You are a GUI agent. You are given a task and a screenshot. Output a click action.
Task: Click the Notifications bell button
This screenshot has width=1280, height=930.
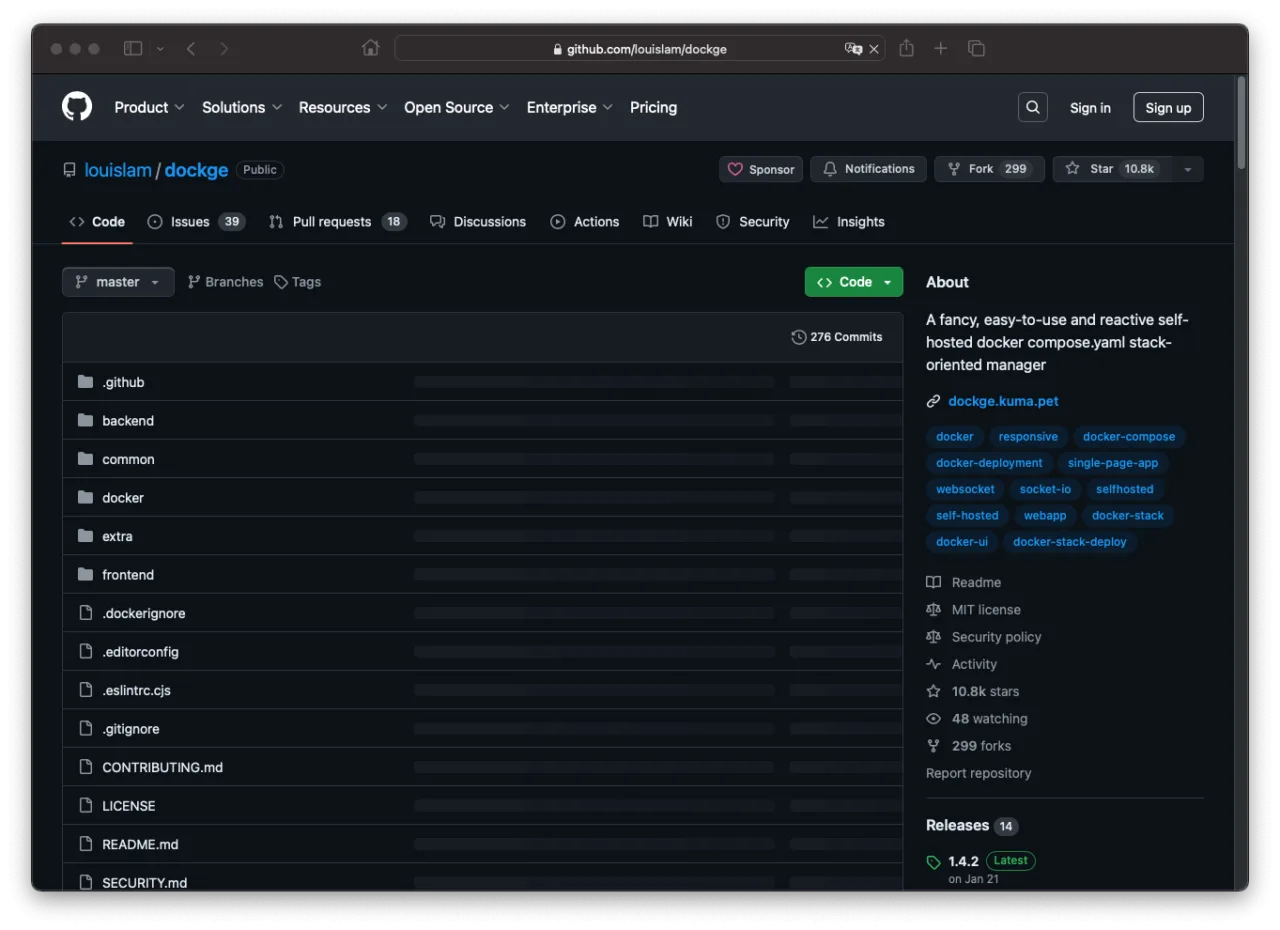(x=868, y=169)
